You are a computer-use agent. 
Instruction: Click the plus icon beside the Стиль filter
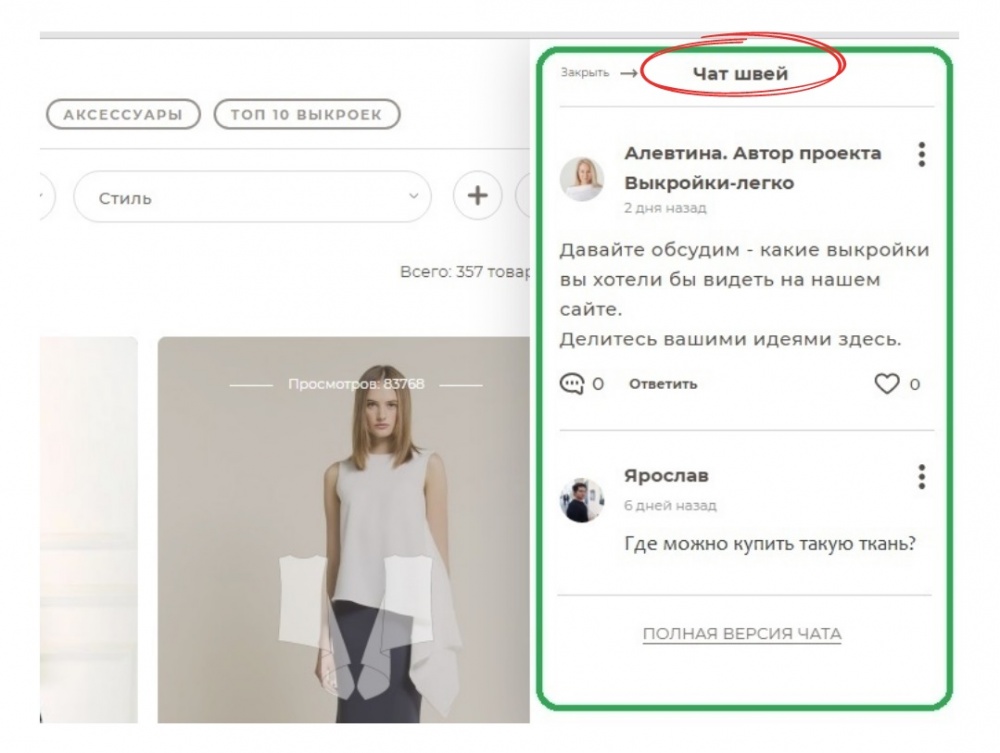pos(477,197)
